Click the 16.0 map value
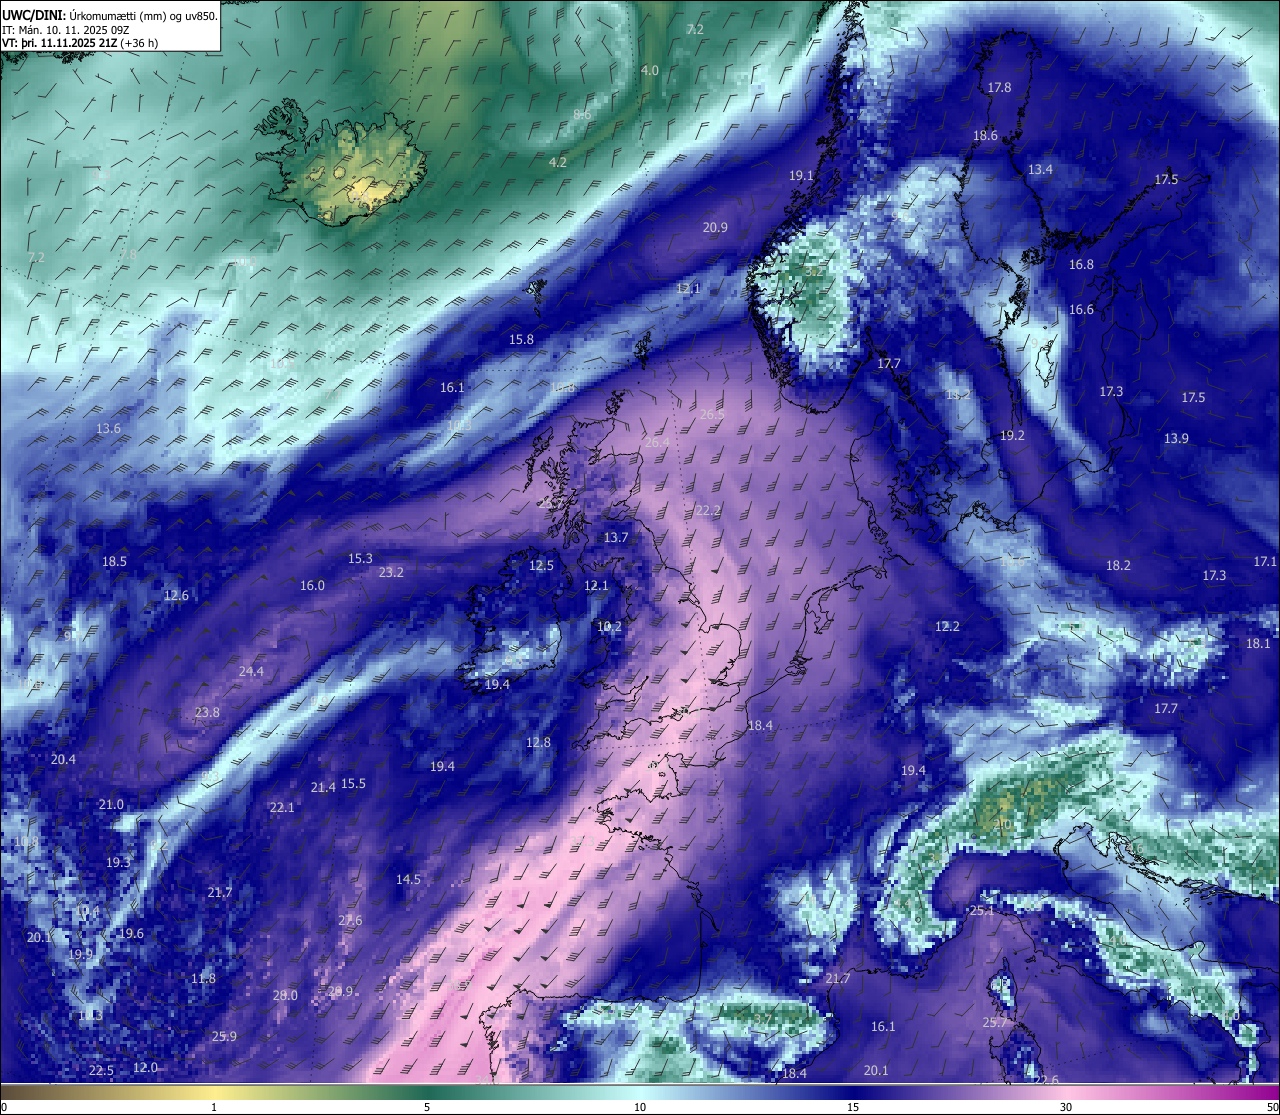The height and width of the screenshot is (1115, 1280). (x=312, y=586)
